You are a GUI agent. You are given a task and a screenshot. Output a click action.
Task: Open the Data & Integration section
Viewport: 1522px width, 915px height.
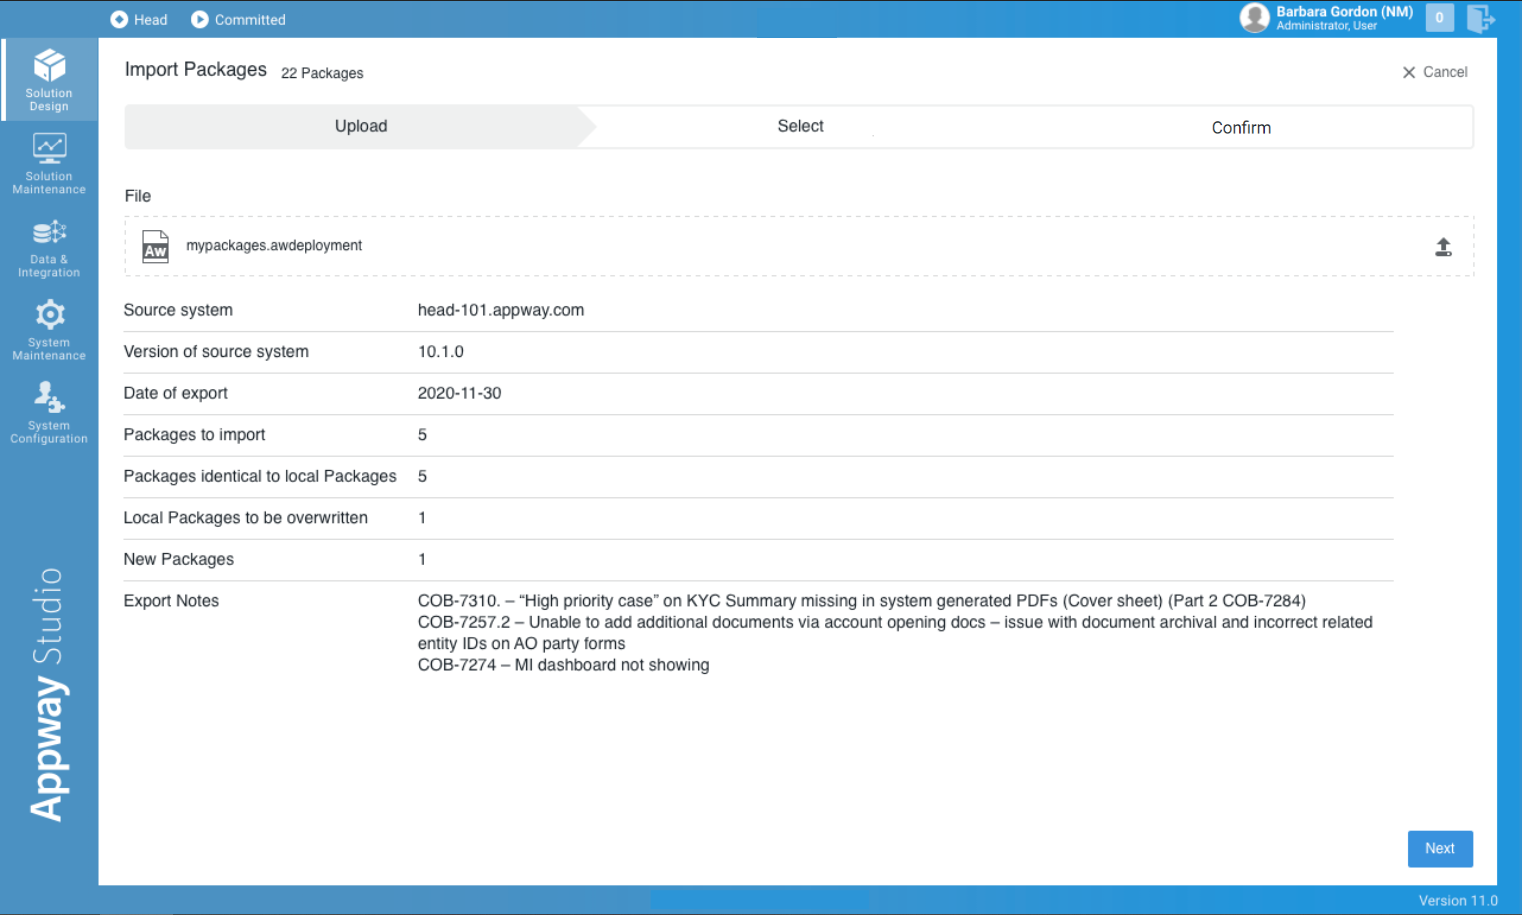[x=49, y=247]
